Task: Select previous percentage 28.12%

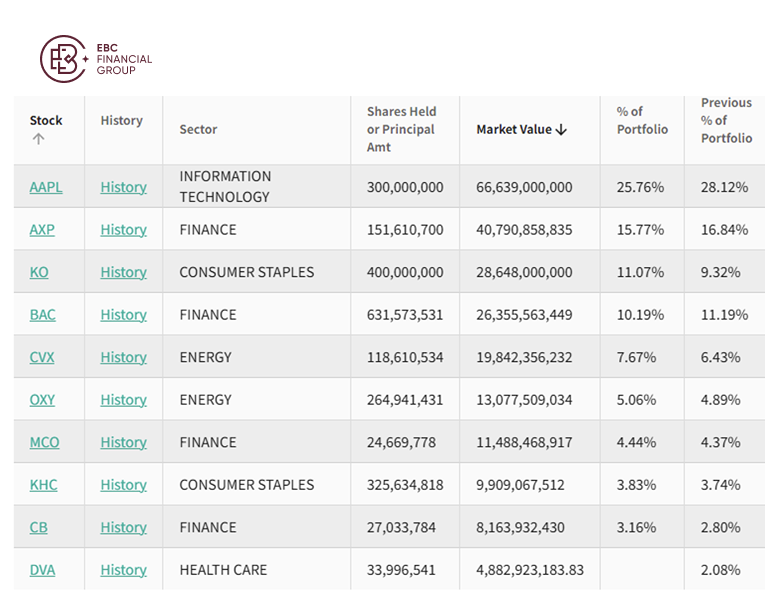Action: 724,187
